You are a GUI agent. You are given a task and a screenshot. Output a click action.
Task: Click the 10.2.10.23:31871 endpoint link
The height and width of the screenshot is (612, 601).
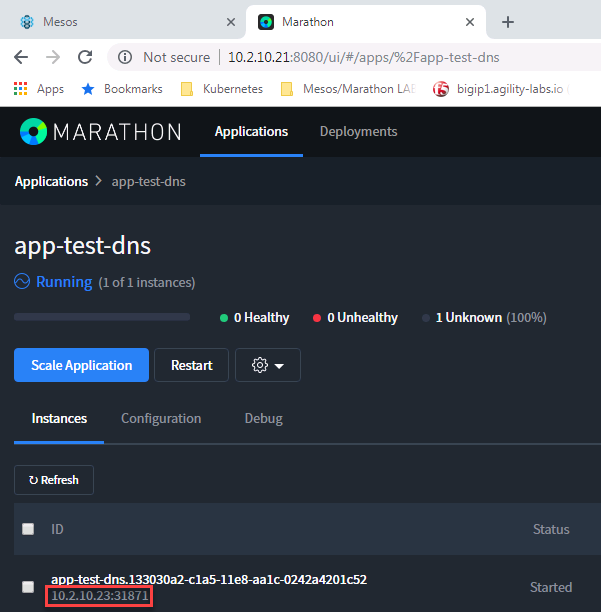click(100, 596)
